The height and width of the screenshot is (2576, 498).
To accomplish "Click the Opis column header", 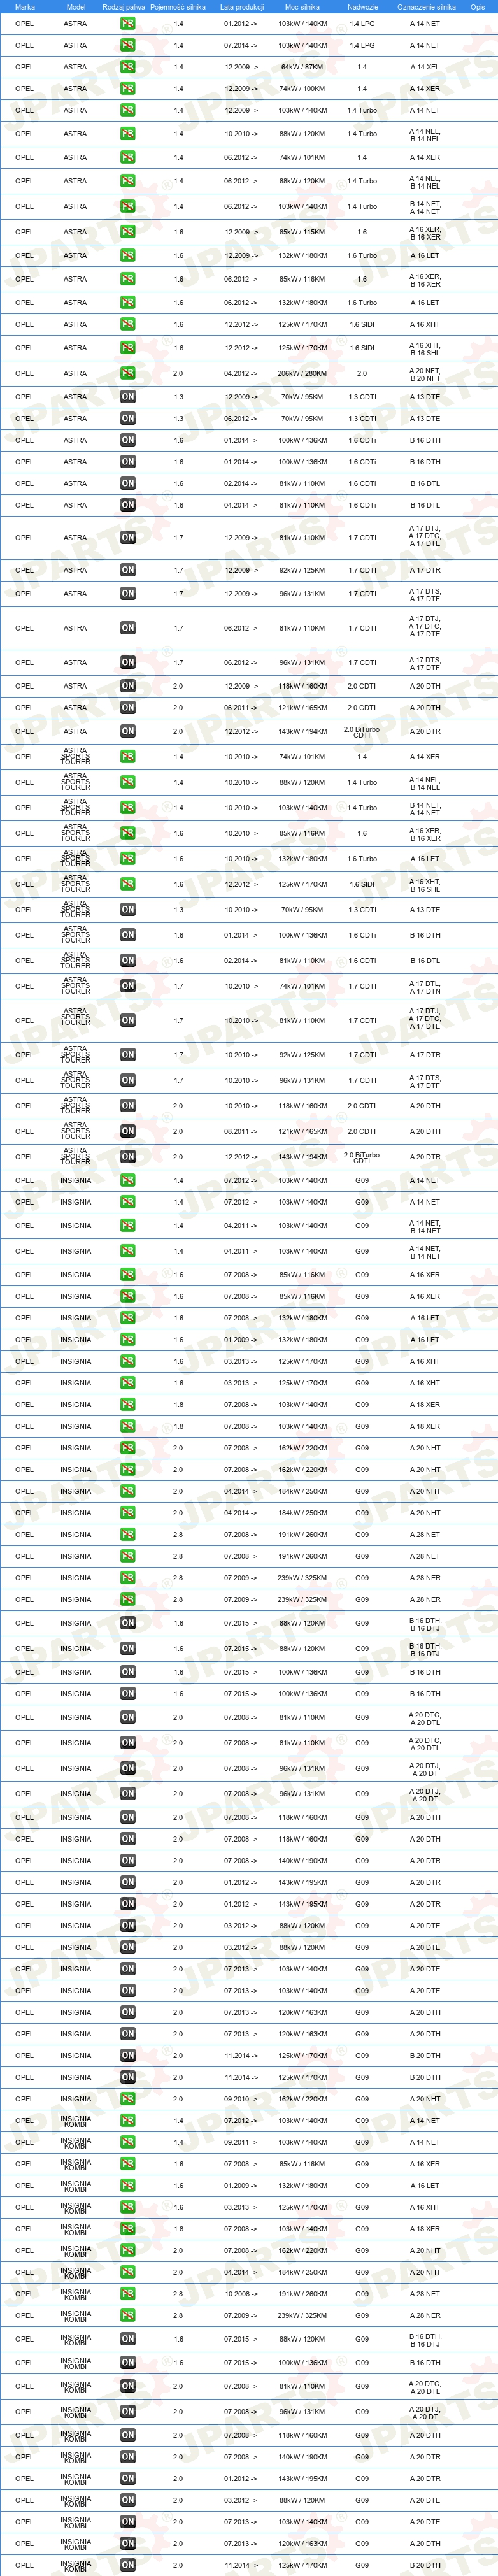I will click(x=478, y=6).
